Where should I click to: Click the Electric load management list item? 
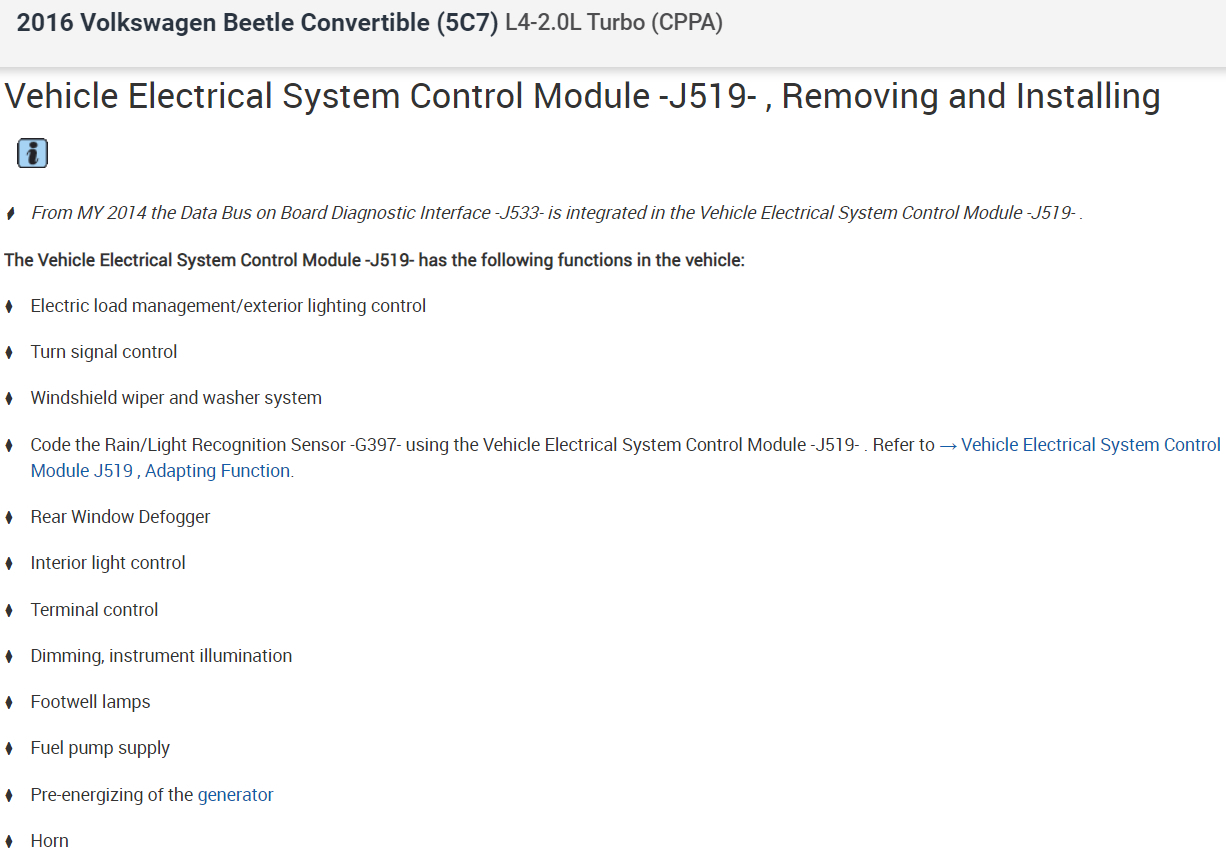(228, 306)
